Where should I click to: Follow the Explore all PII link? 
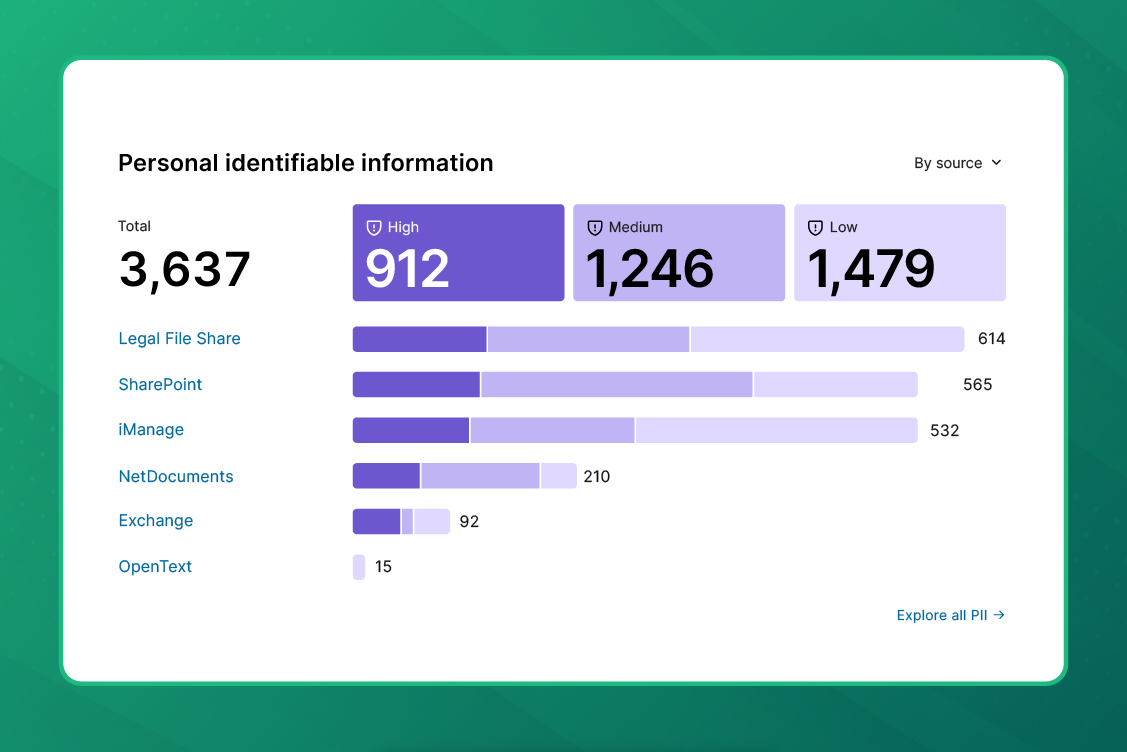point(942,615)
